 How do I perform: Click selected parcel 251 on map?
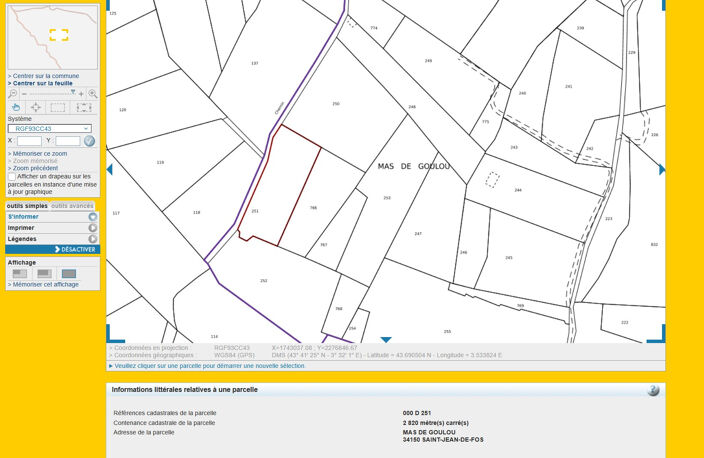pos(278,184)
